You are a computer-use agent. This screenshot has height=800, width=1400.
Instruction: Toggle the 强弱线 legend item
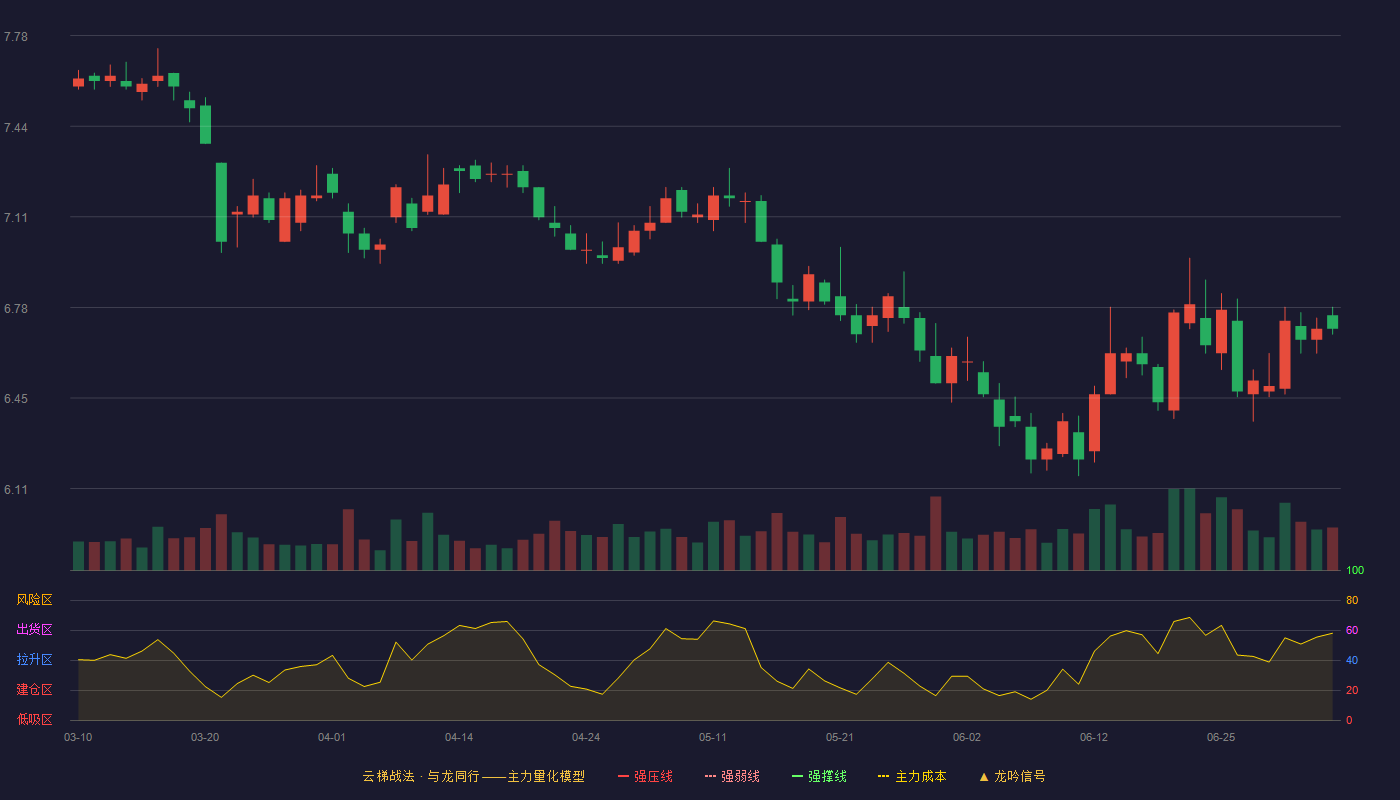tap(732, 776)
